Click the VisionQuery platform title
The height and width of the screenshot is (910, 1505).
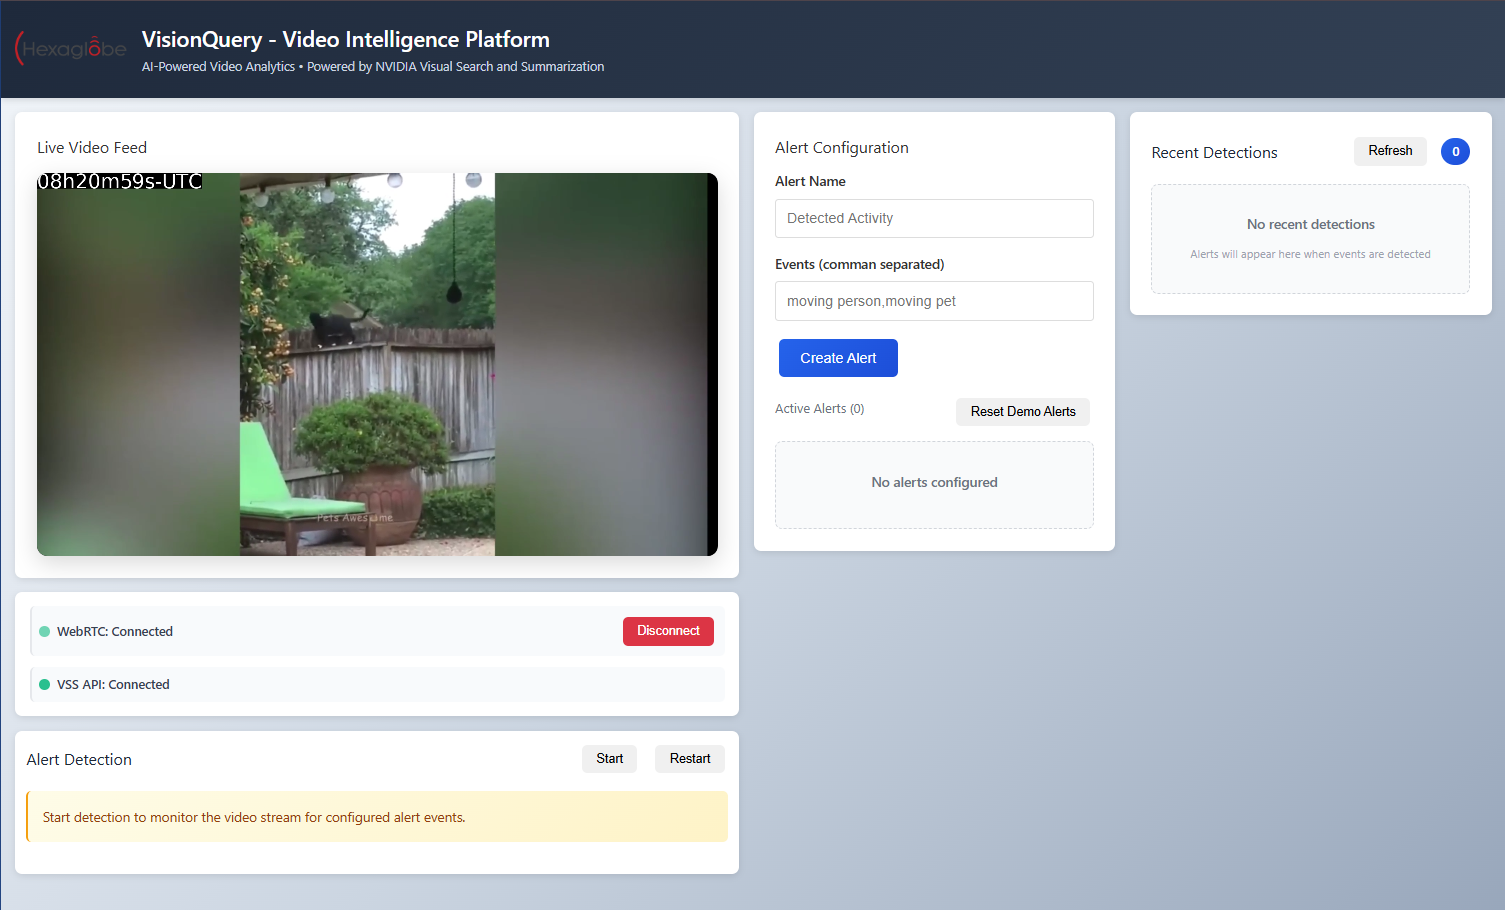346,40
